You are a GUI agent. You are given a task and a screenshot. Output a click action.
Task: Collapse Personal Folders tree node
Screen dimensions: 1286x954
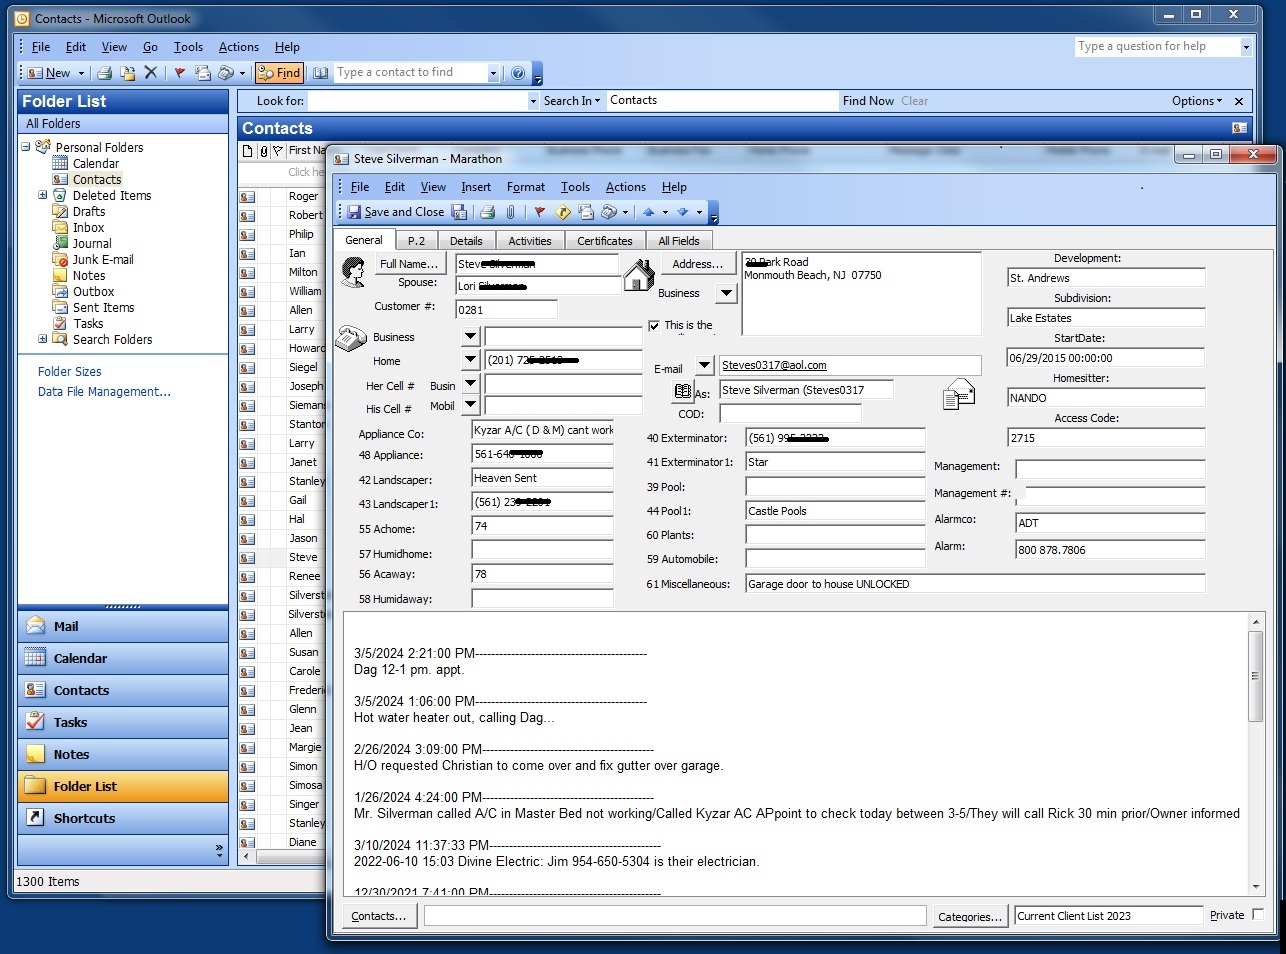(x=26, y=147)
